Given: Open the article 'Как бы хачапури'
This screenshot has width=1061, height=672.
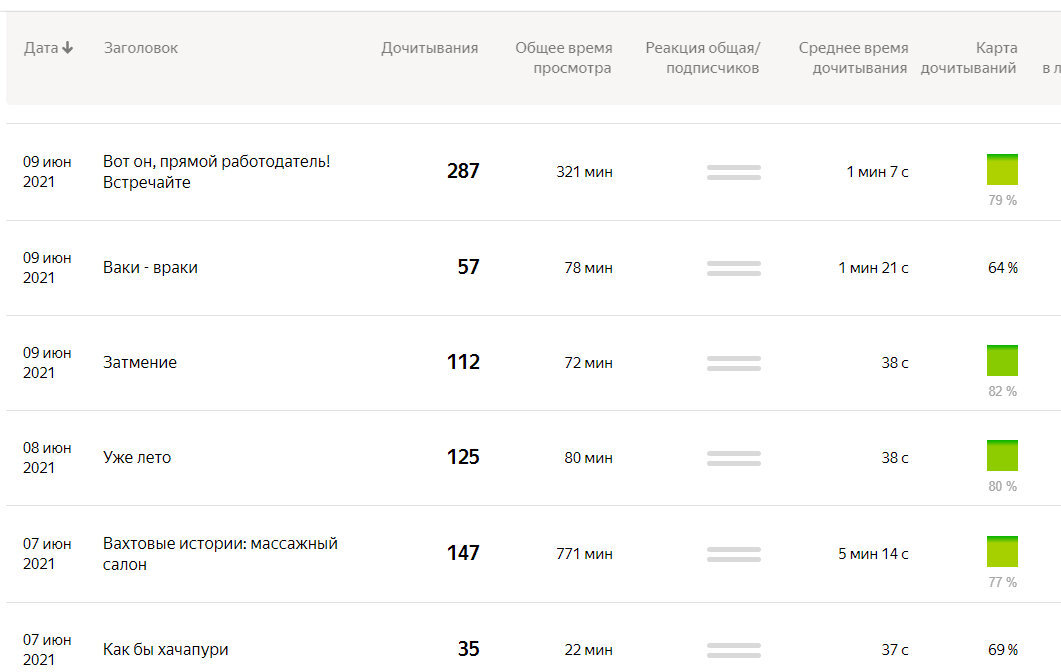Looking at the screenshot, I should coord(165,649).
